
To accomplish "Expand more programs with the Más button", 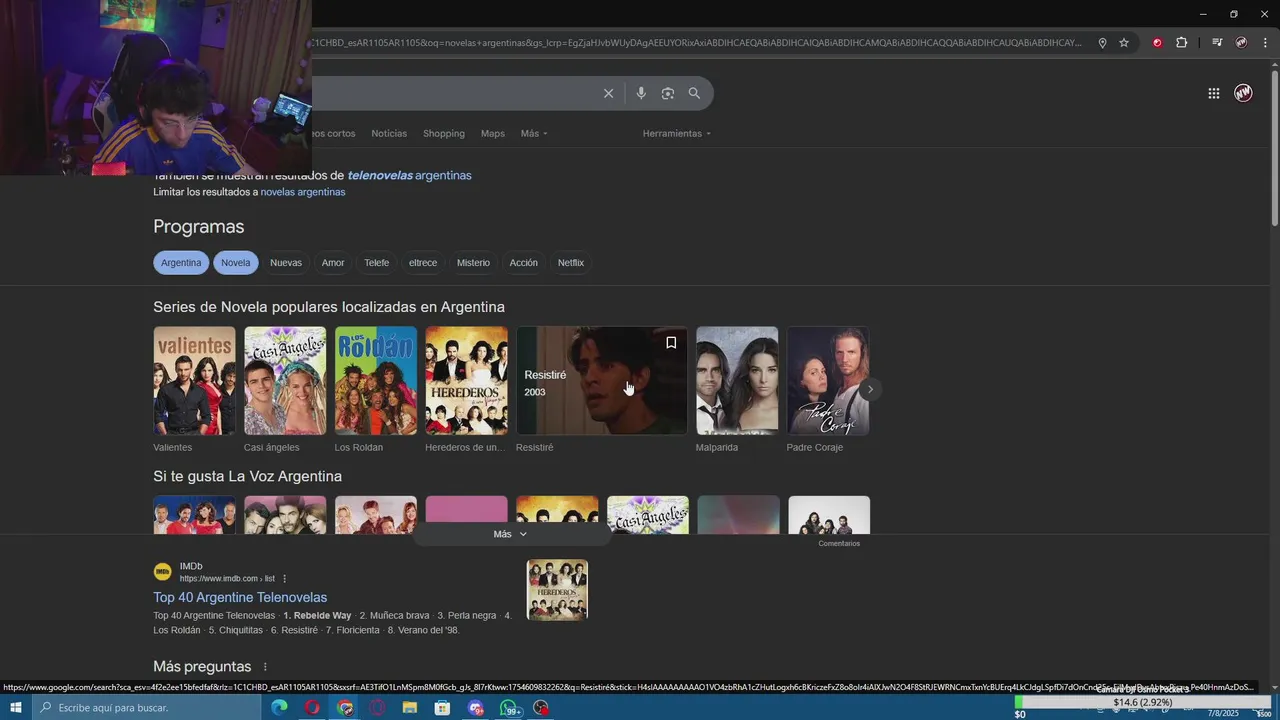I will (510, 534).
